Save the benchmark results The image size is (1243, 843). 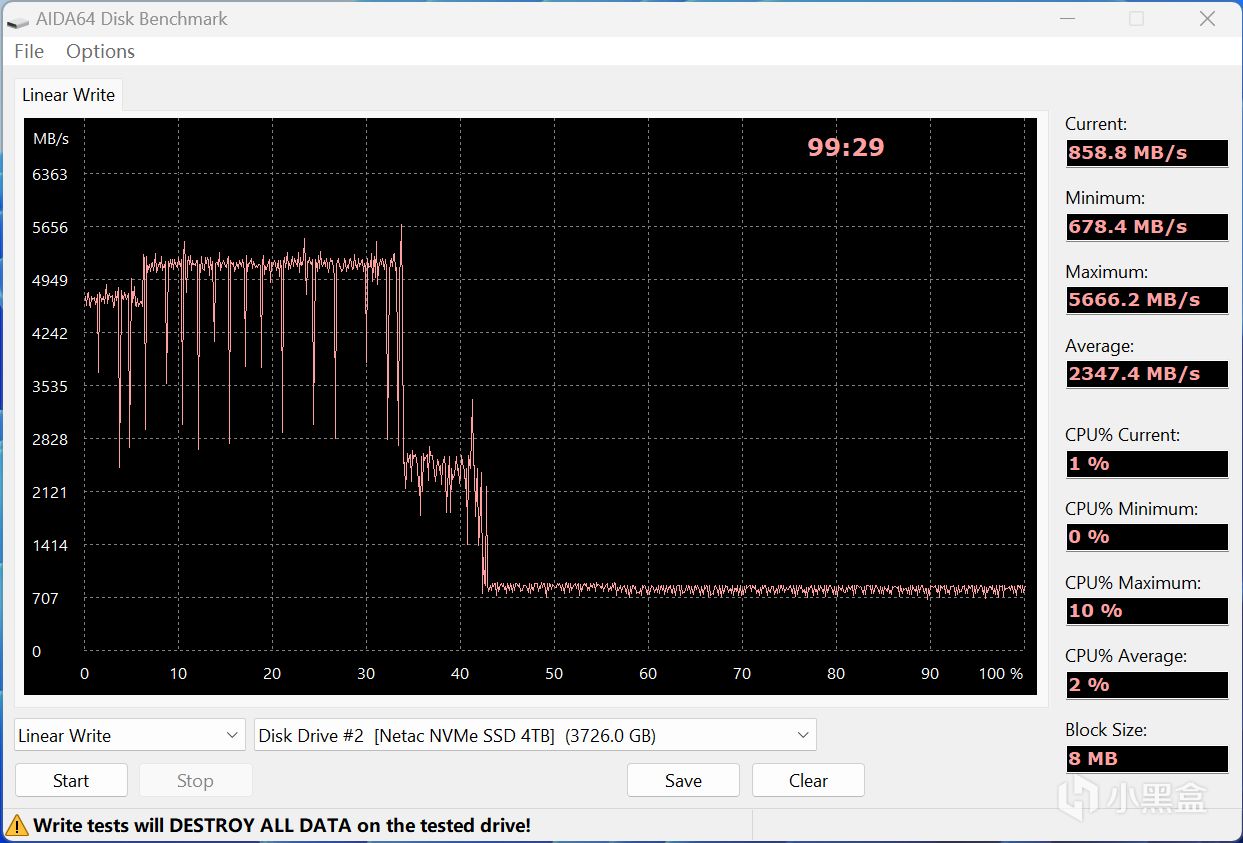tap(683, 780)
